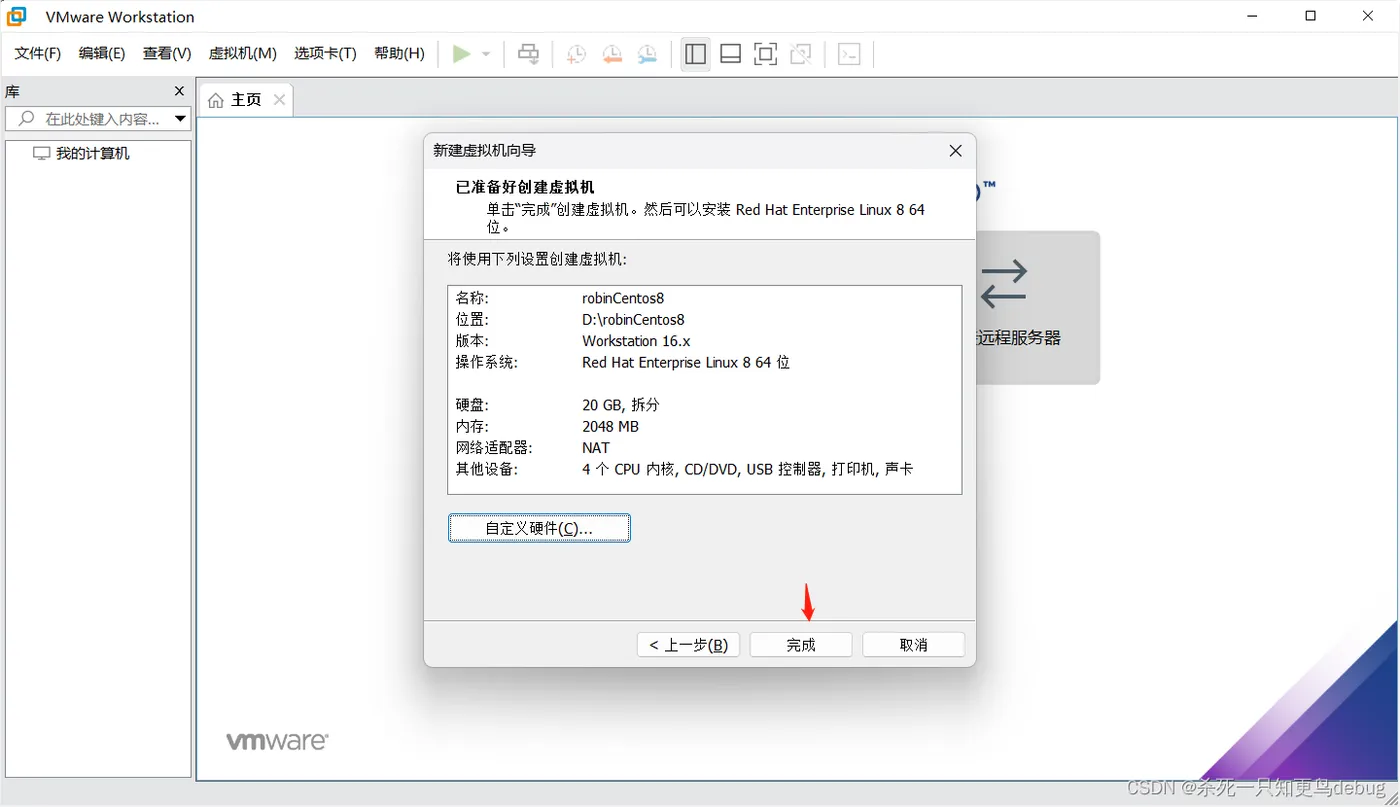Viewport: 1400px width, 807px height.
Task: Click the 自定义硬件(C)... button
Action: (539, 528)
